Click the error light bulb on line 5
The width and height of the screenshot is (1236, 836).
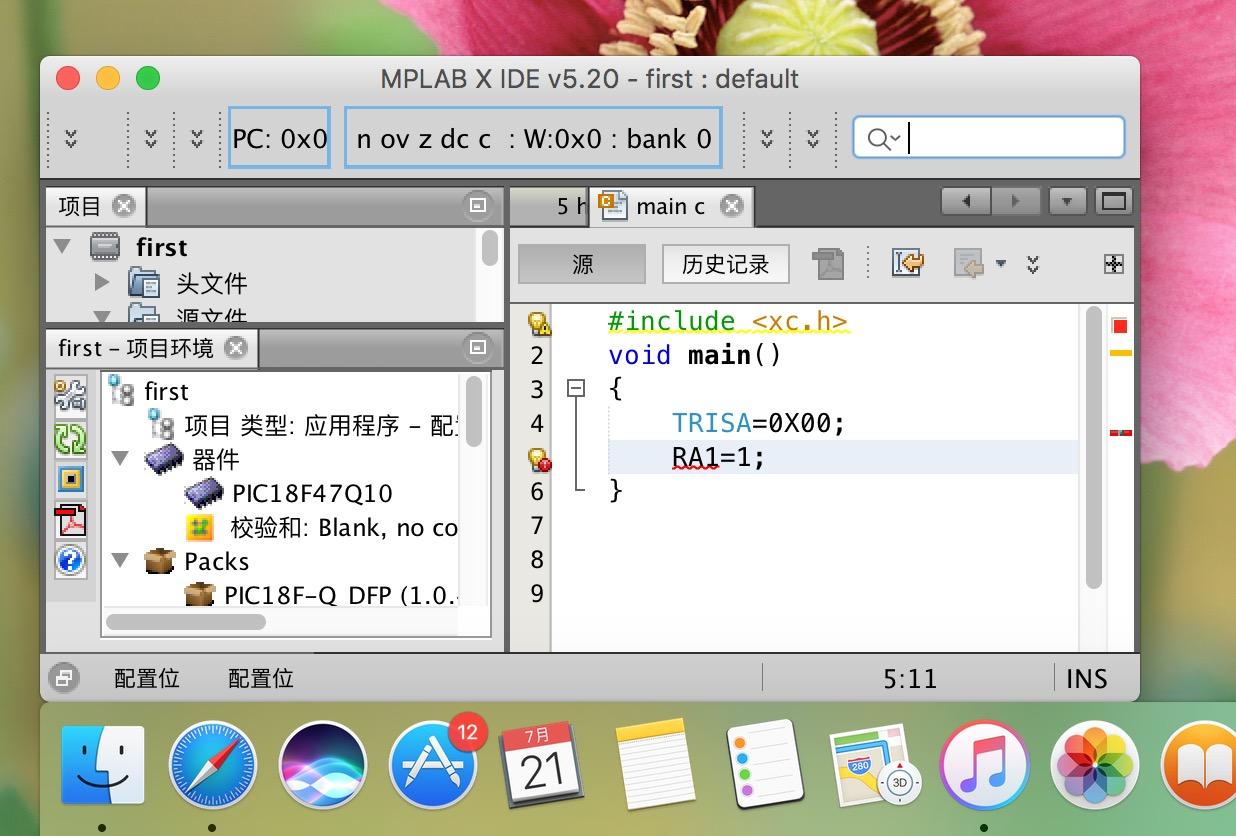[539, 459]
